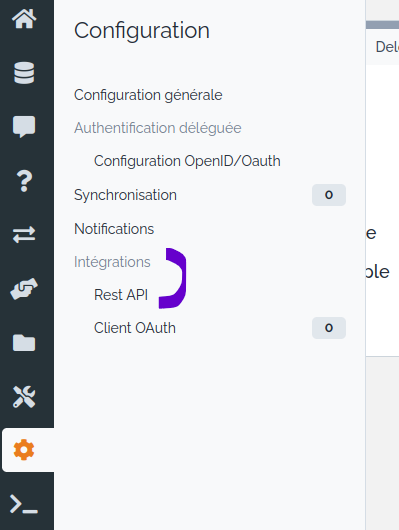
Task: Click the Intégrations section heading
Action: coord(112,262)
